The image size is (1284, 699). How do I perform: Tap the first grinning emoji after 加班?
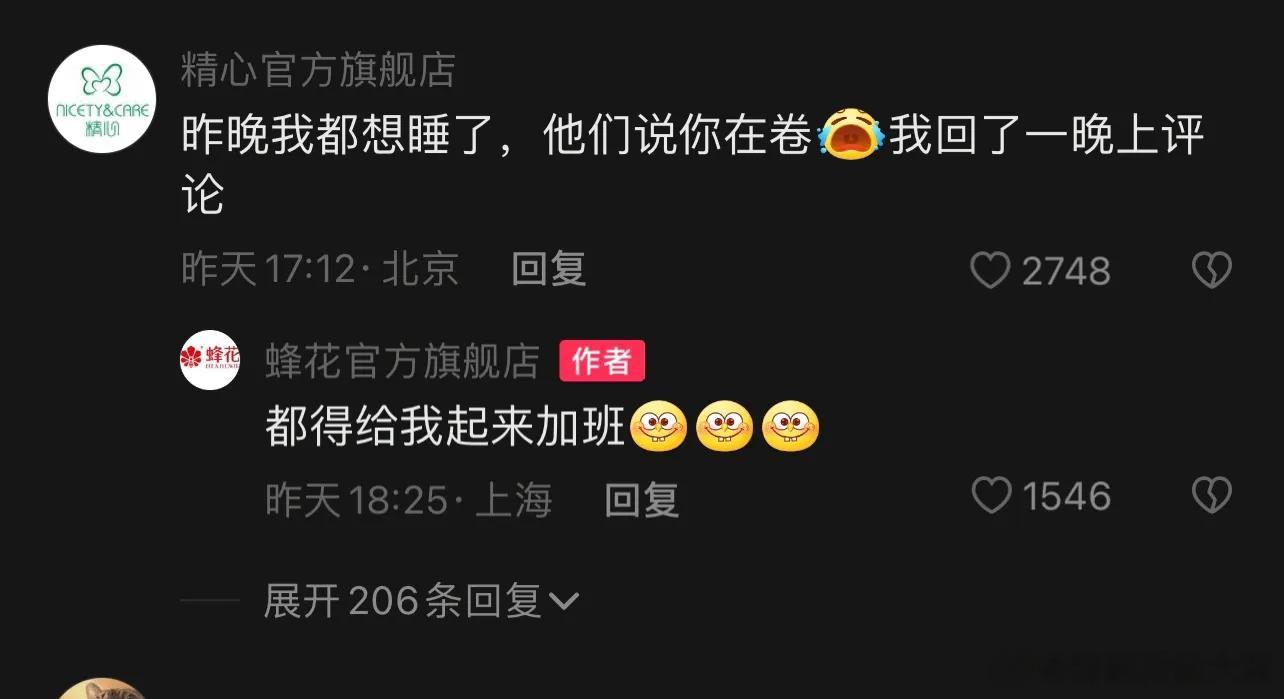[657, 427]
